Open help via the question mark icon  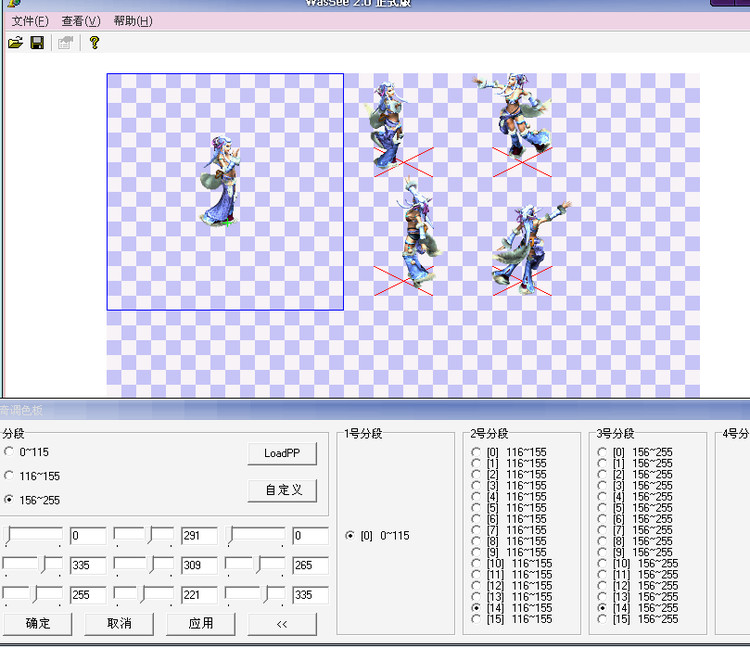94,43
